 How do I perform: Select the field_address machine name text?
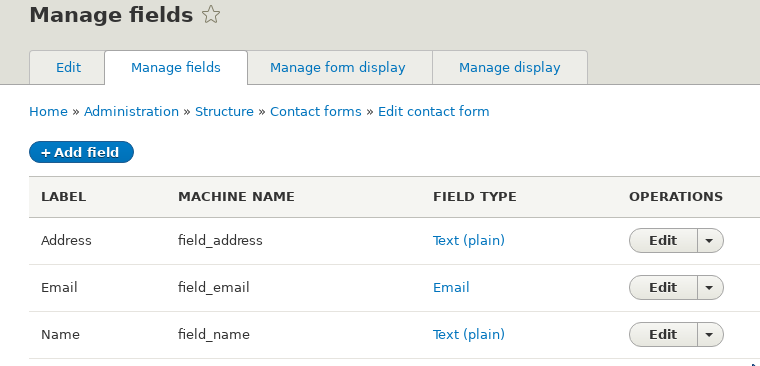tap(220, 240)
